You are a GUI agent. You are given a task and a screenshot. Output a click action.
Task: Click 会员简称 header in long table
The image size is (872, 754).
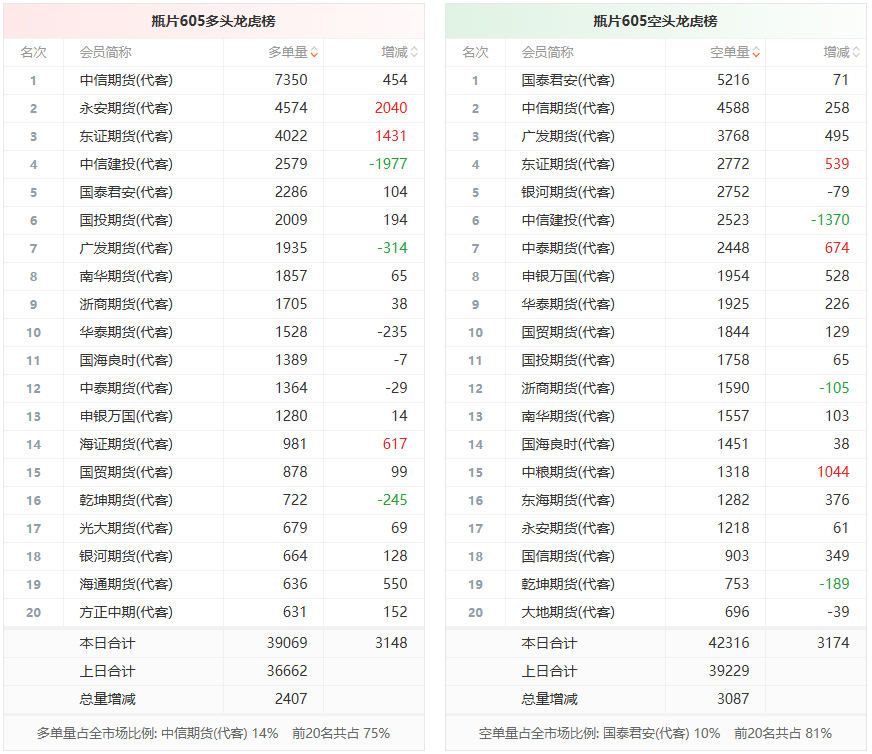(x=106, y=52)
